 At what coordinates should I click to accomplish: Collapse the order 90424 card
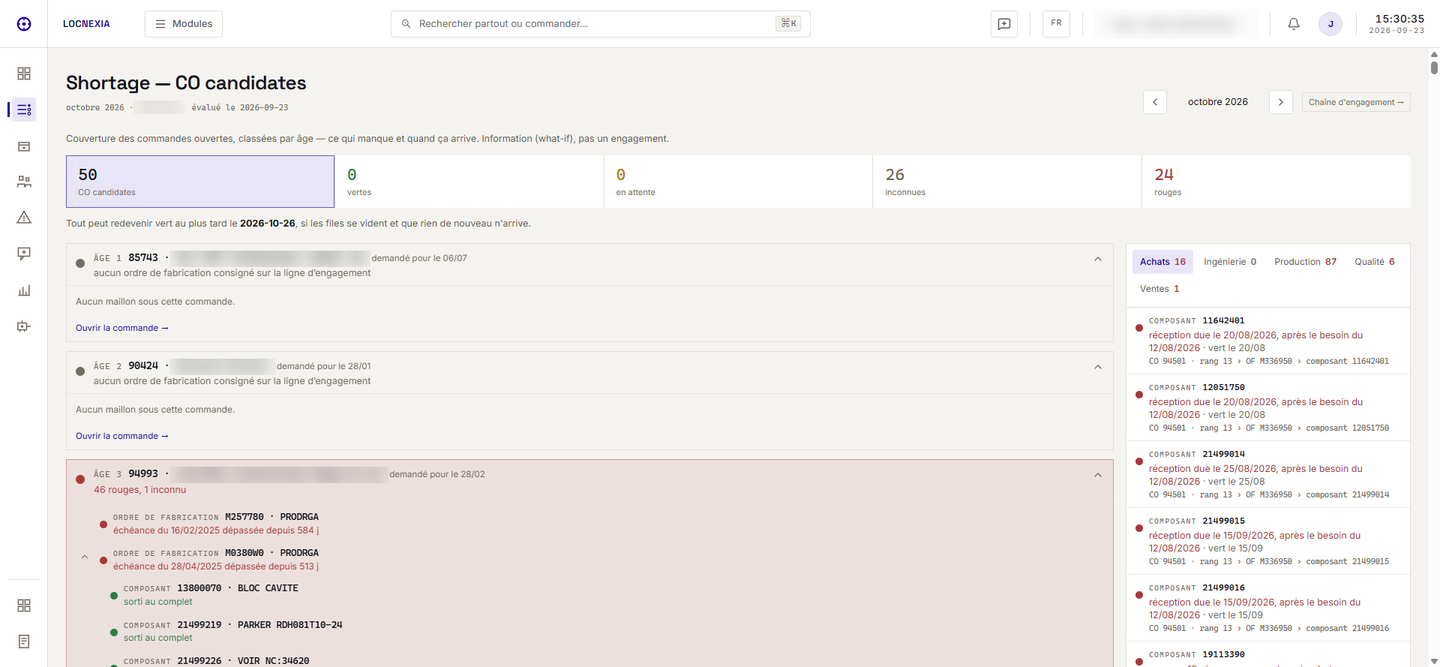click(1097, 367)
